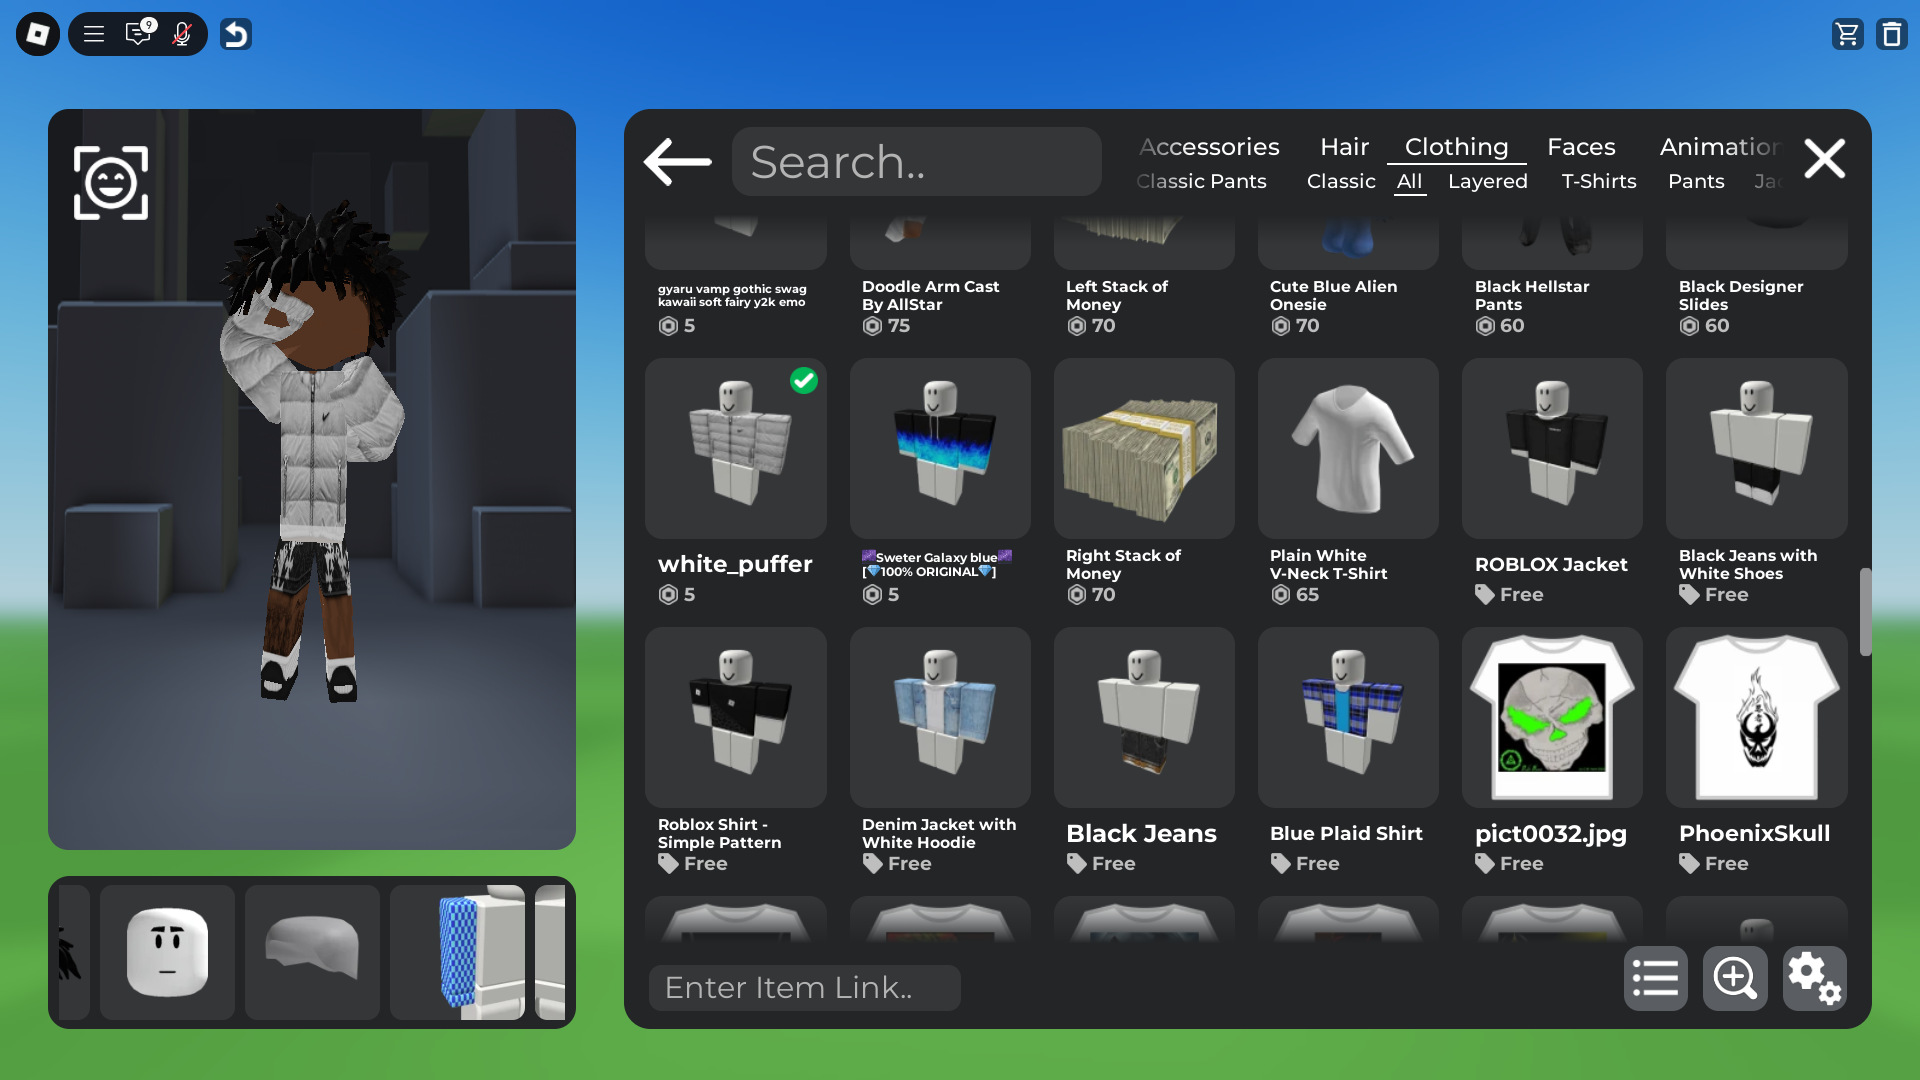Open the Roblox logo menu
Image resolution: width=1920 pixels, height=1080 pixels.
38,34
